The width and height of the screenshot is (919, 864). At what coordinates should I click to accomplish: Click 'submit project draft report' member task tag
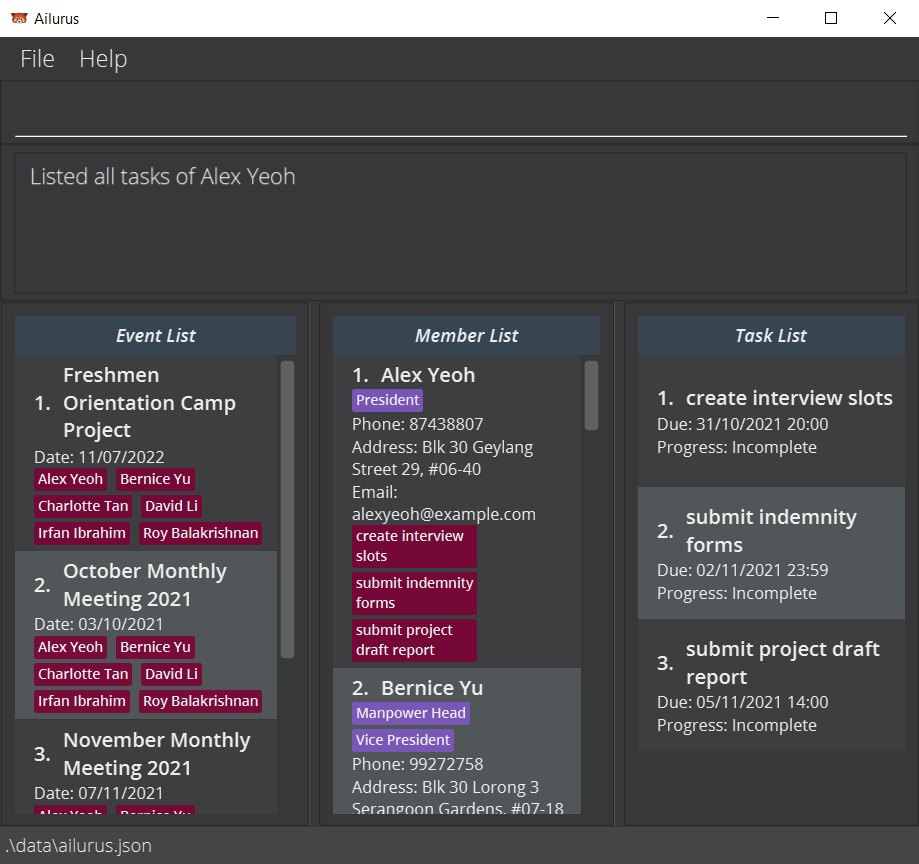click(414, 640)
